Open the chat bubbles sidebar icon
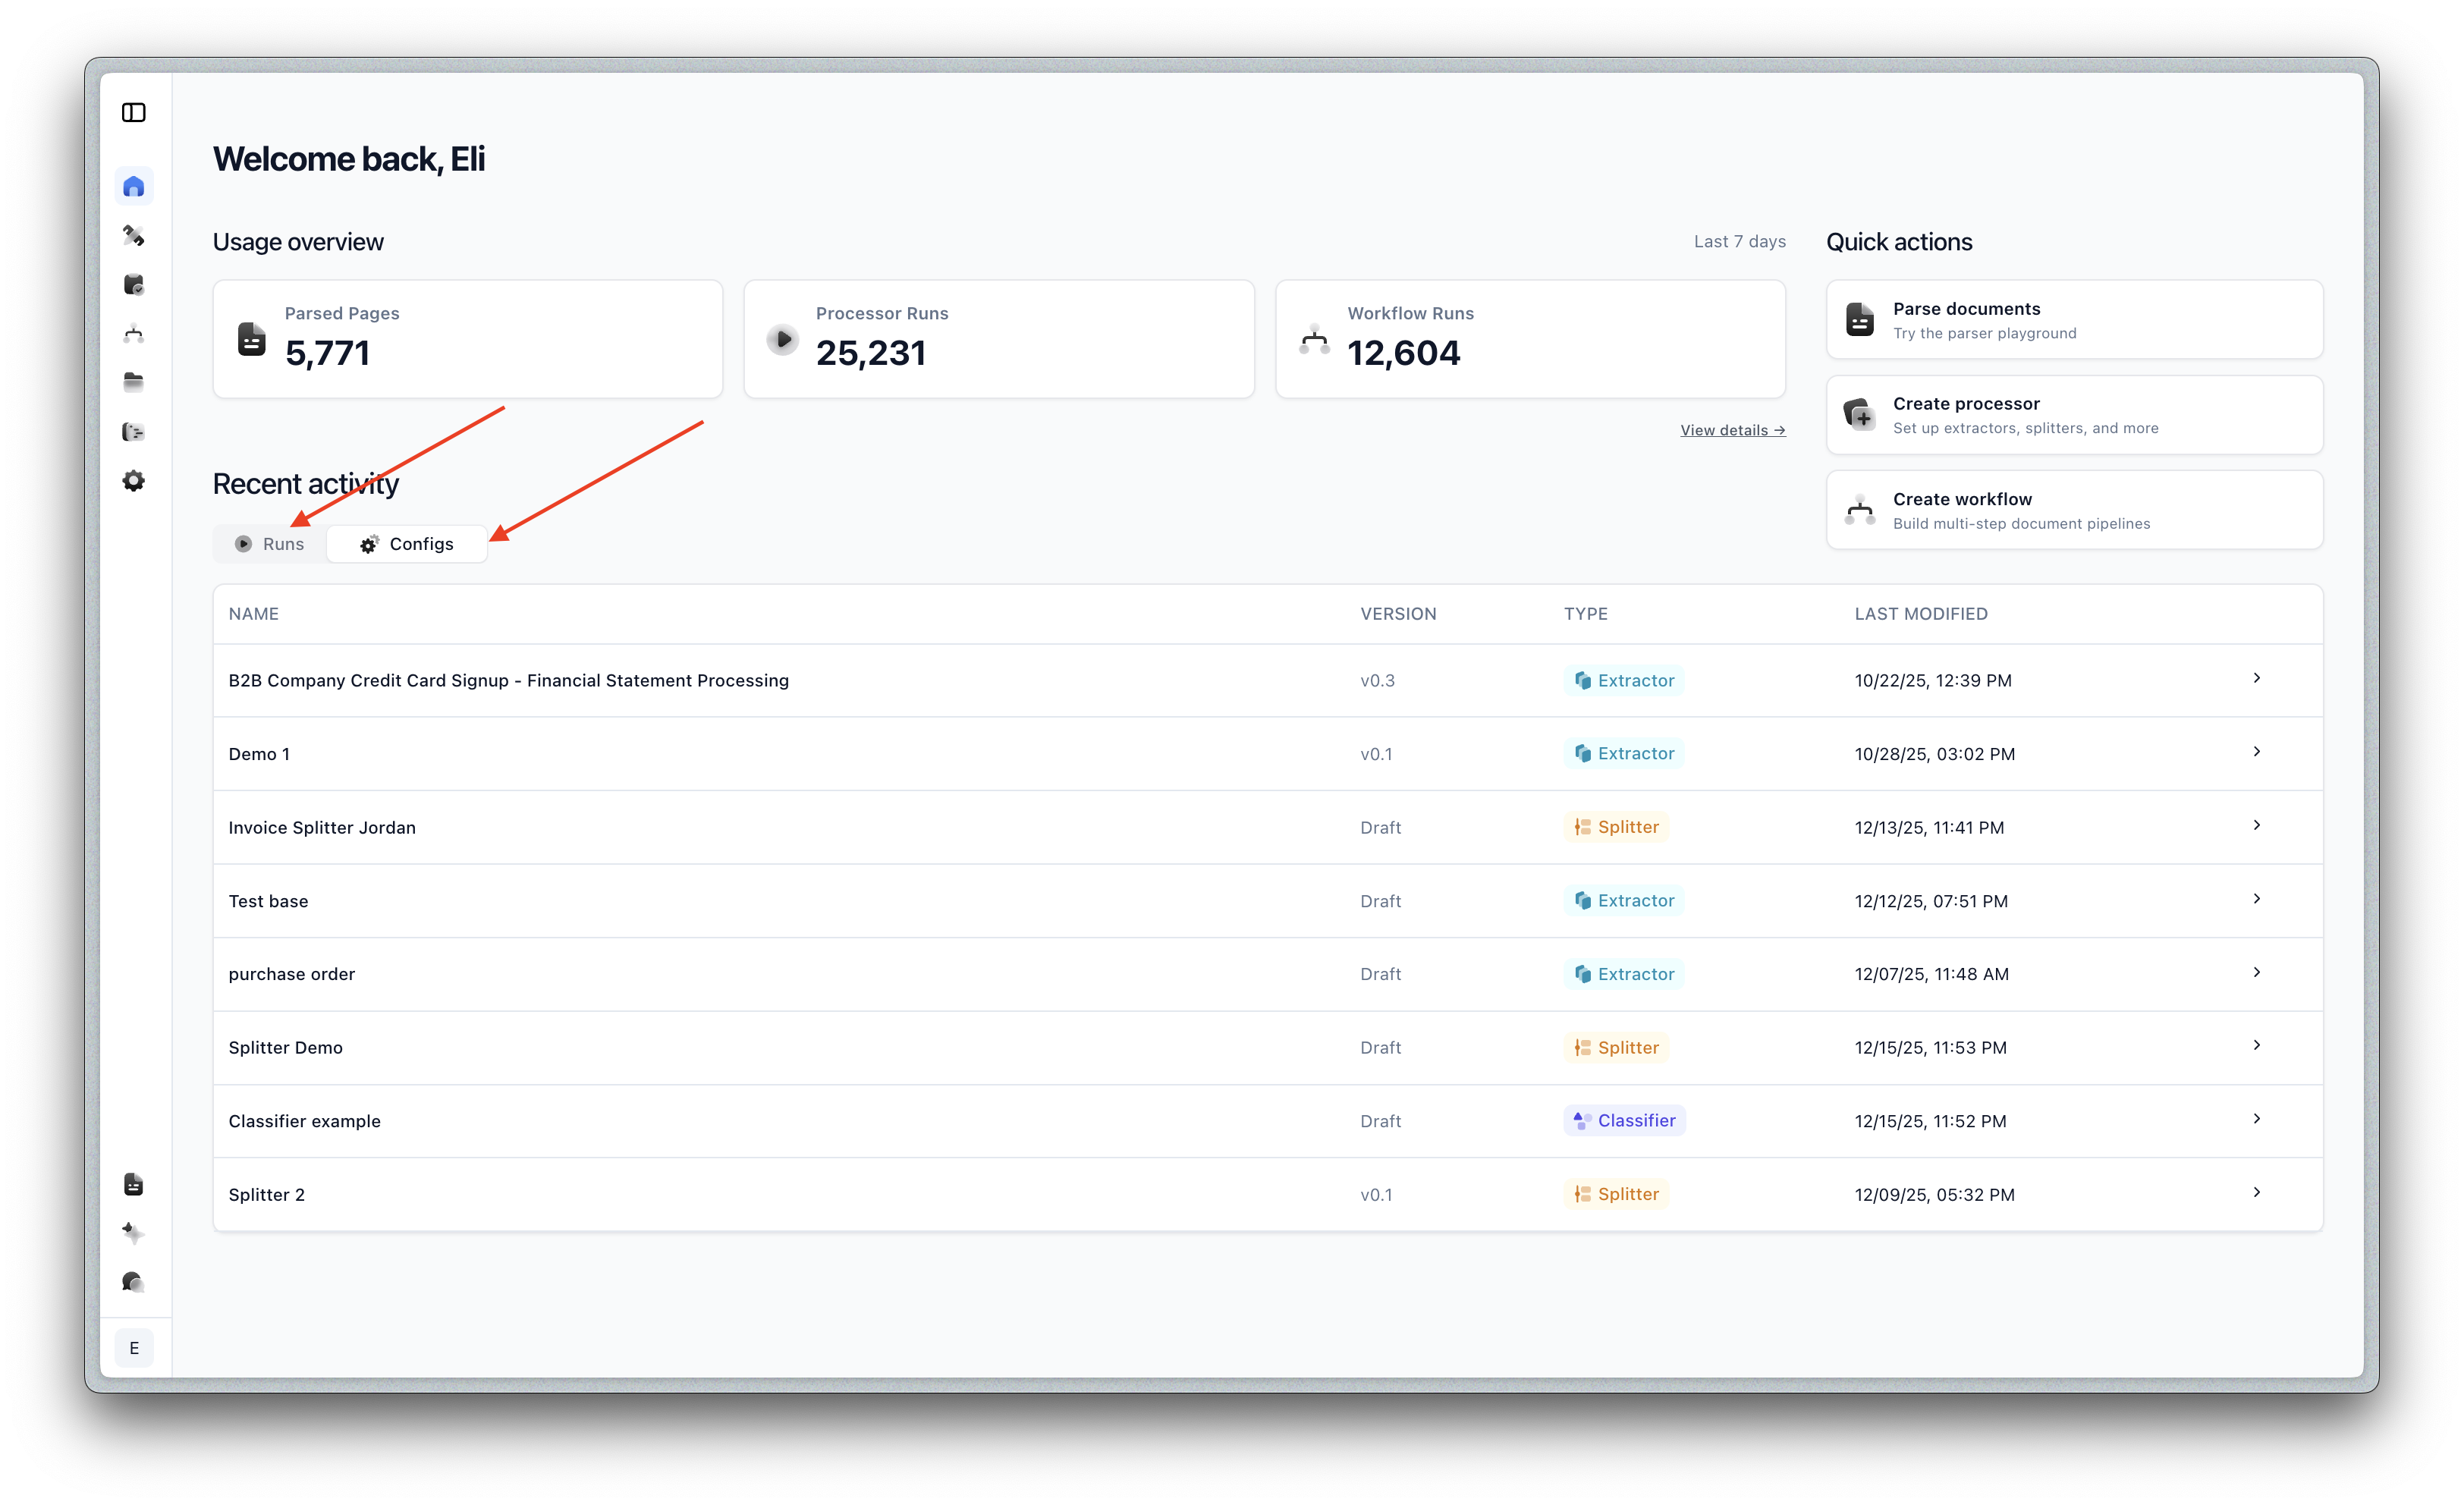The width and height of the screenshot is (2464, 1505). 134,1282
